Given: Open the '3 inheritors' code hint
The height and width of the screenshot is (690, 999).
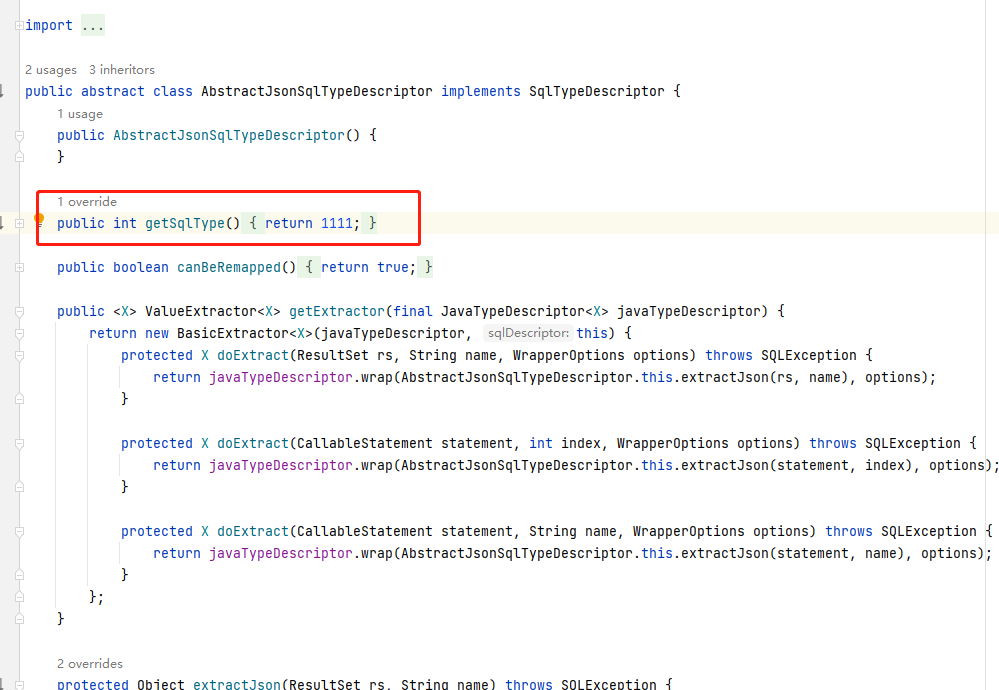Looking at the screenshot, I should 122,69.
